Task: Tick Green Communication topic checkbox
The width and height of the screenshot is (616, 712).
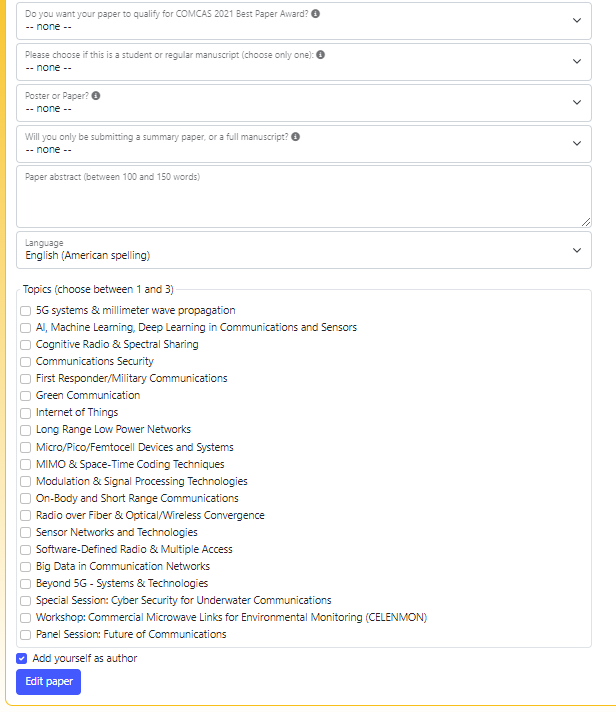Action: click(x=25, y=396)
